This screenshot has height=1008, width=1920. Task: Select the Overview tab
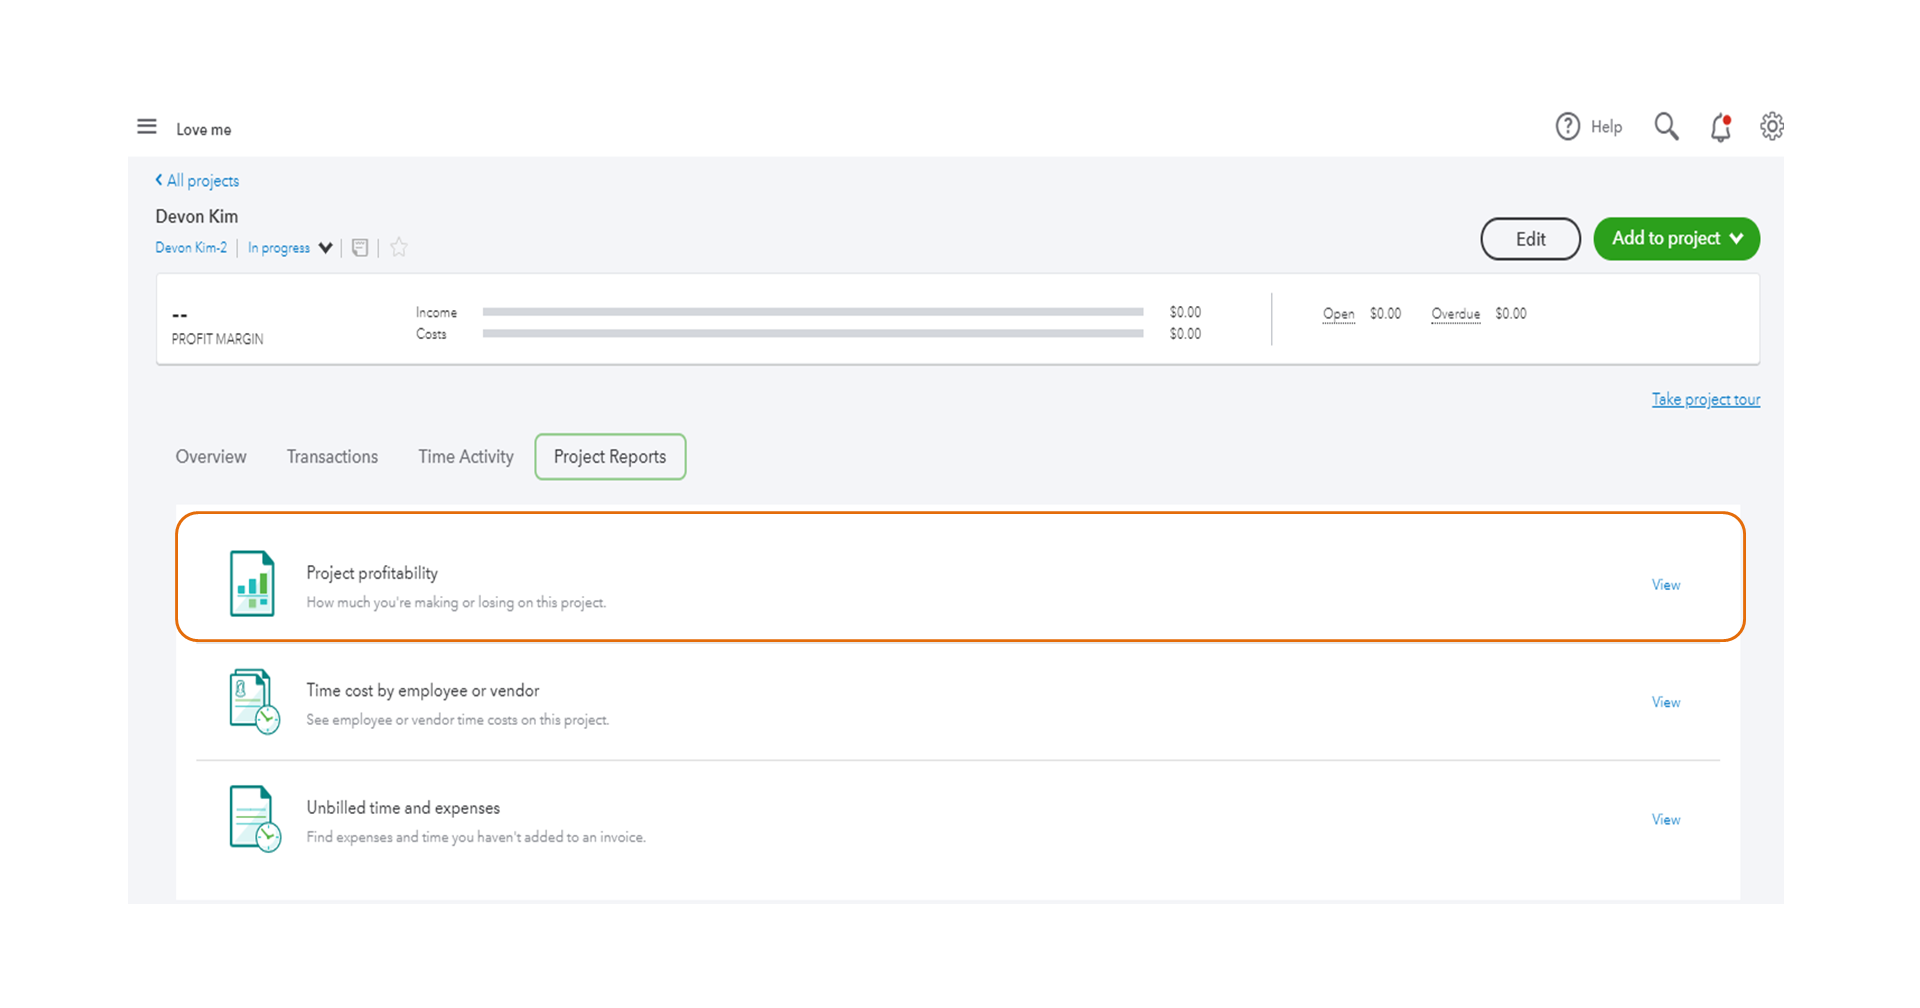coord(210,456)
